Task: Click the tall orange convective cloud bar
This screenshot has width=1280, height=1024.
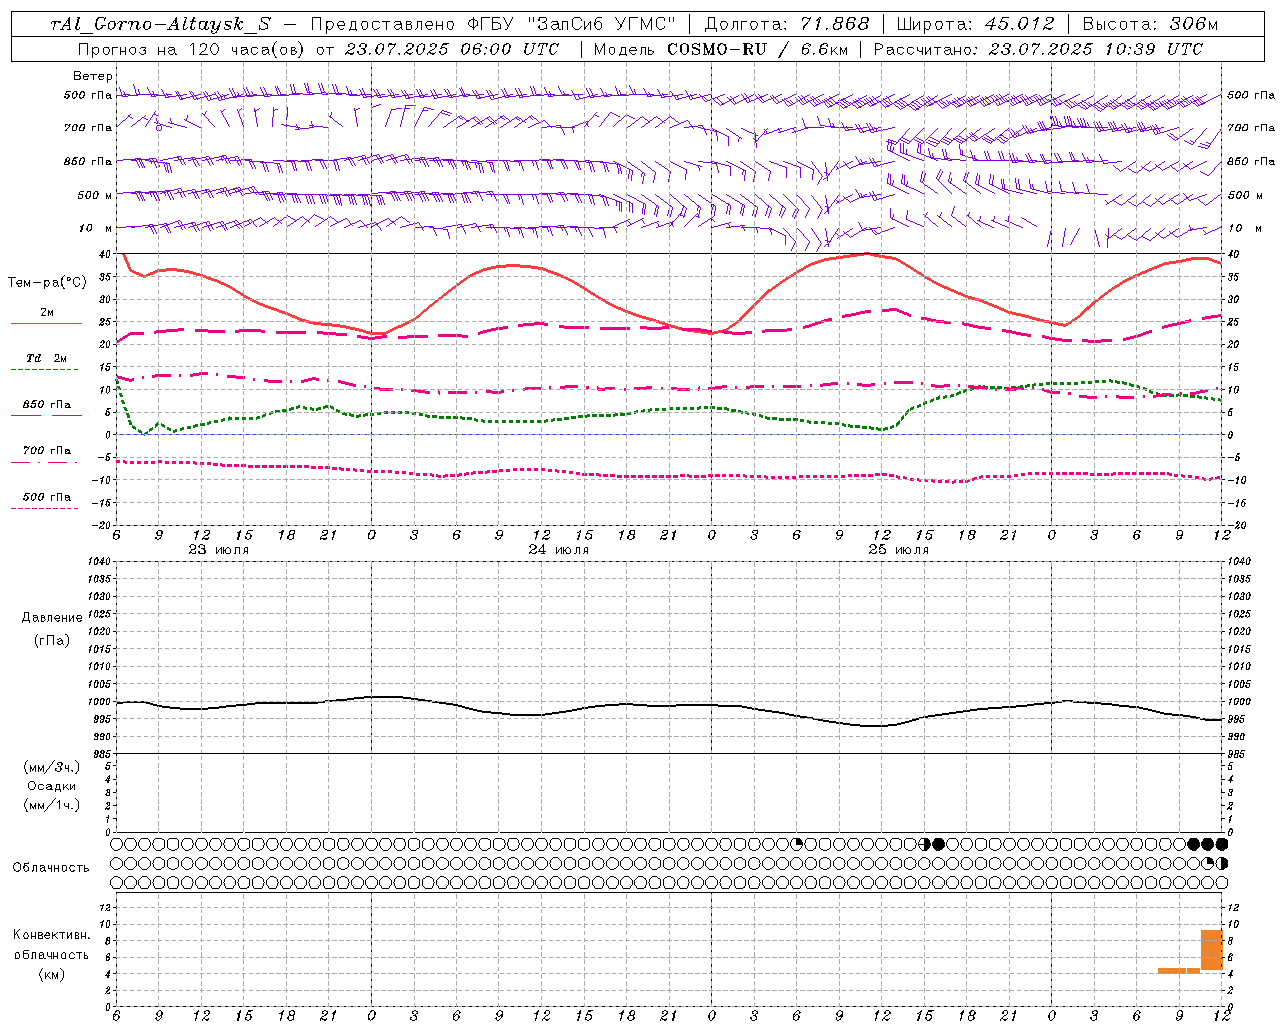Action: point(1211,950)
